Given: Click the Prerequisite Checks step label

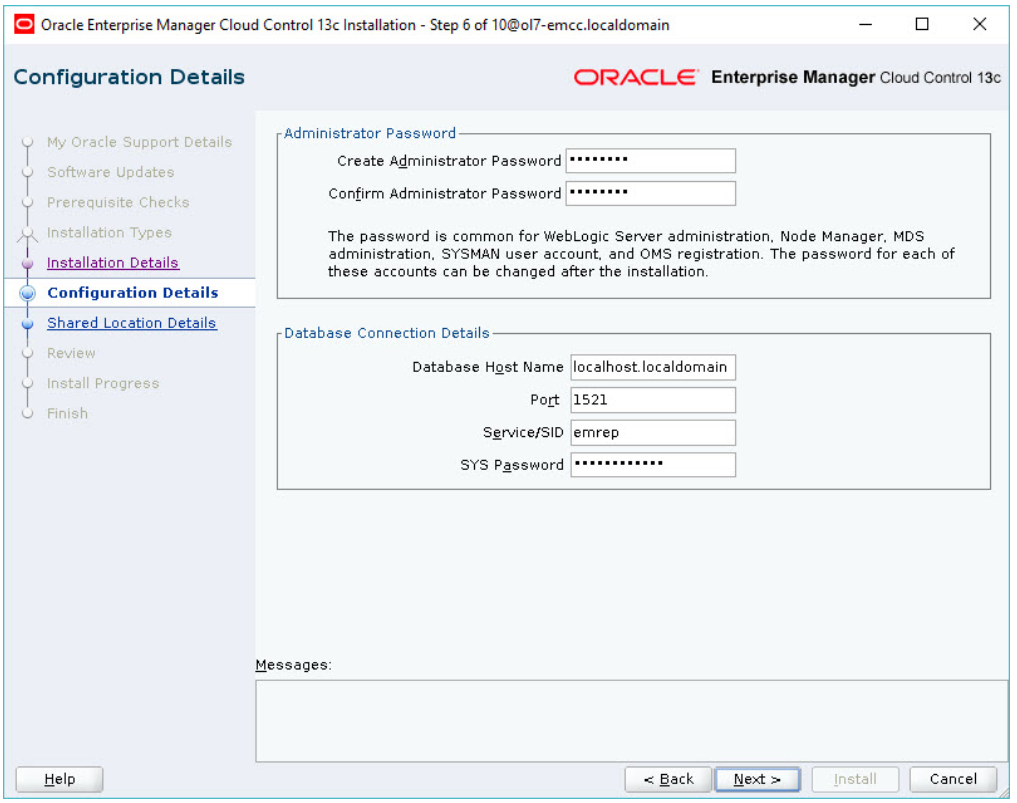Looking at the screenshot, I should [118, 202].
